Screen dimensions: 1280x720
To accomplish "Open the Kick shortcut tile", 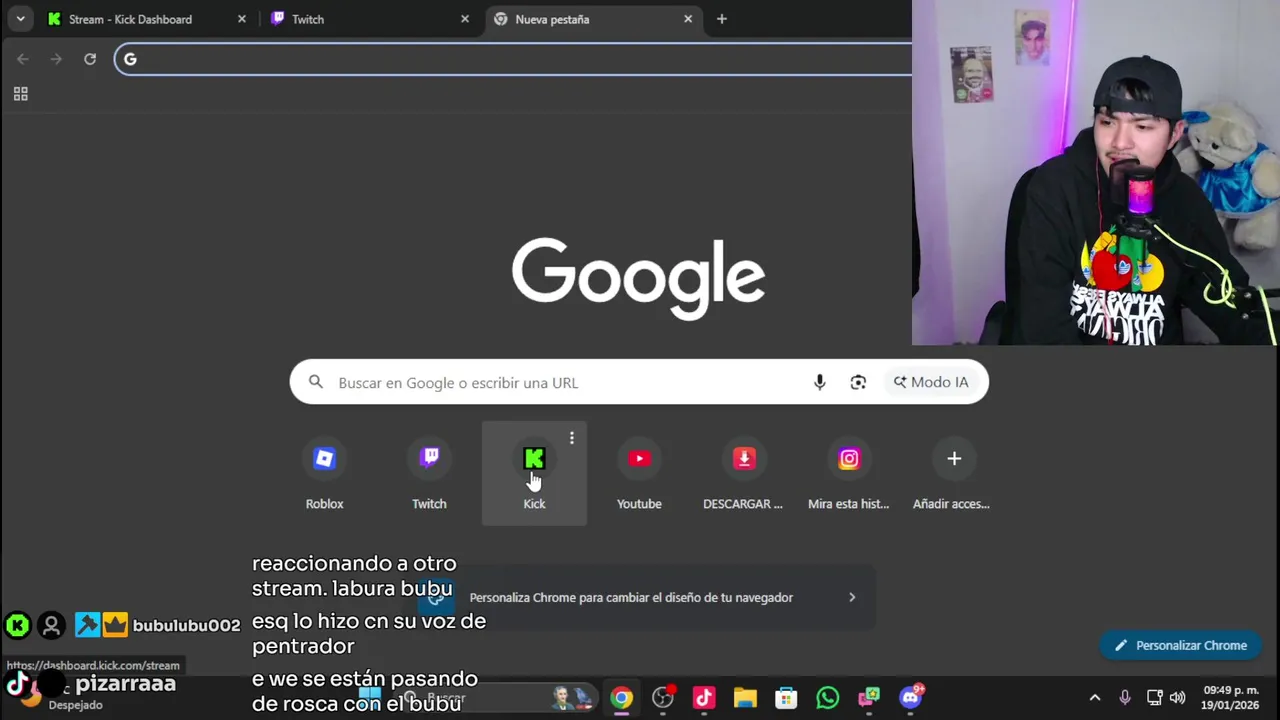I will pyautogui.click(x=534, y=473).
